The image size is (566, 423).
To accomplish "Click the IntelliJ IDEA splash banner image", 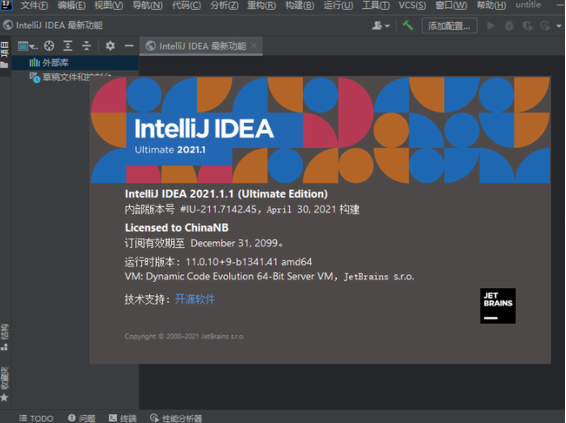I will (x=320, y=130).
